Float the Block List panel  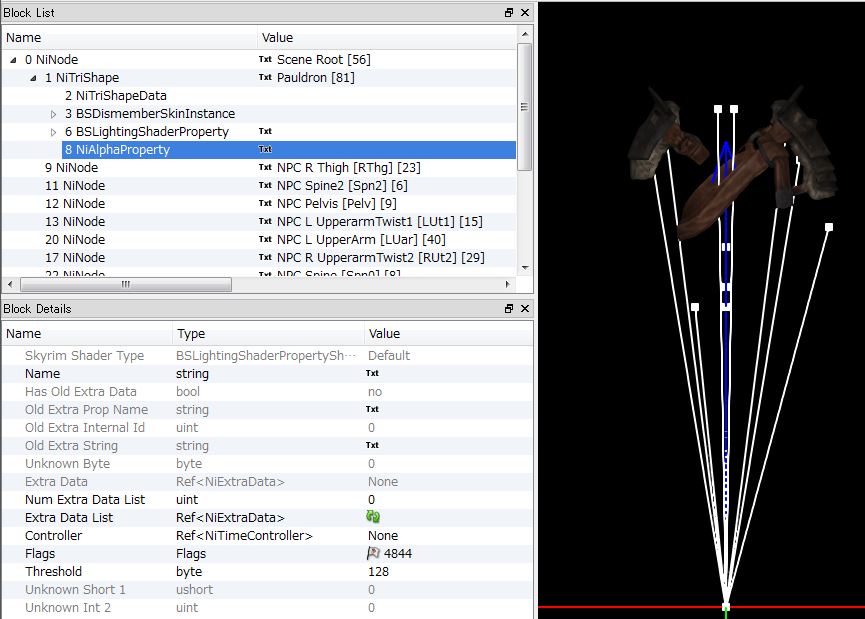pyautogui.click(x=509, y=13)
